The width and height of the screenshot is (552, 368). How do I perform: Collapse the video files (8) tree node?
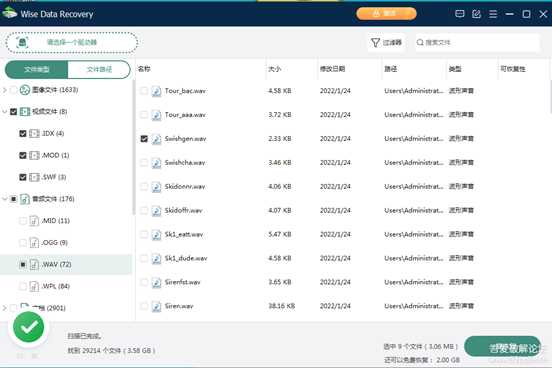click(5, 112)
